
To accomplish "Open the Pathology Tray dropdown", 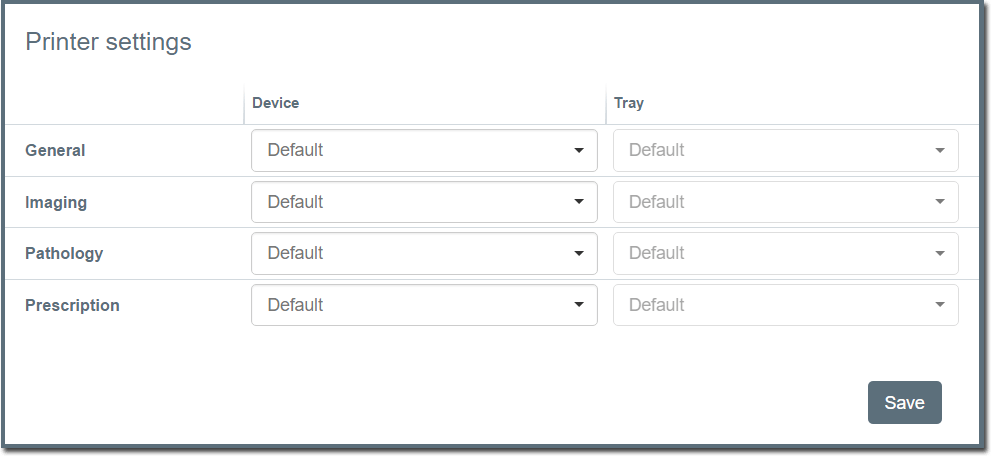I will pos(785,253).
